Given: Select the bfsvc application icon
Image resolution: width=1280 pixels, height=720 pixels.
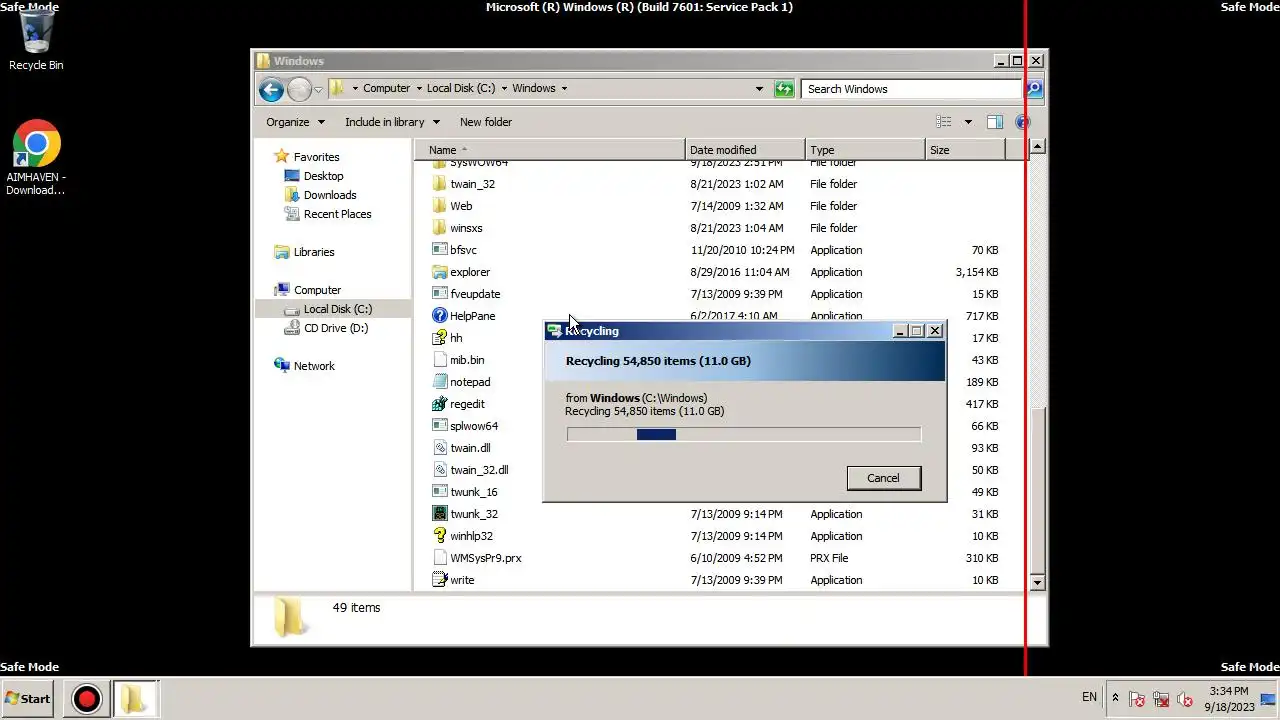Looking at the screenshot, I should click(440, 250).
